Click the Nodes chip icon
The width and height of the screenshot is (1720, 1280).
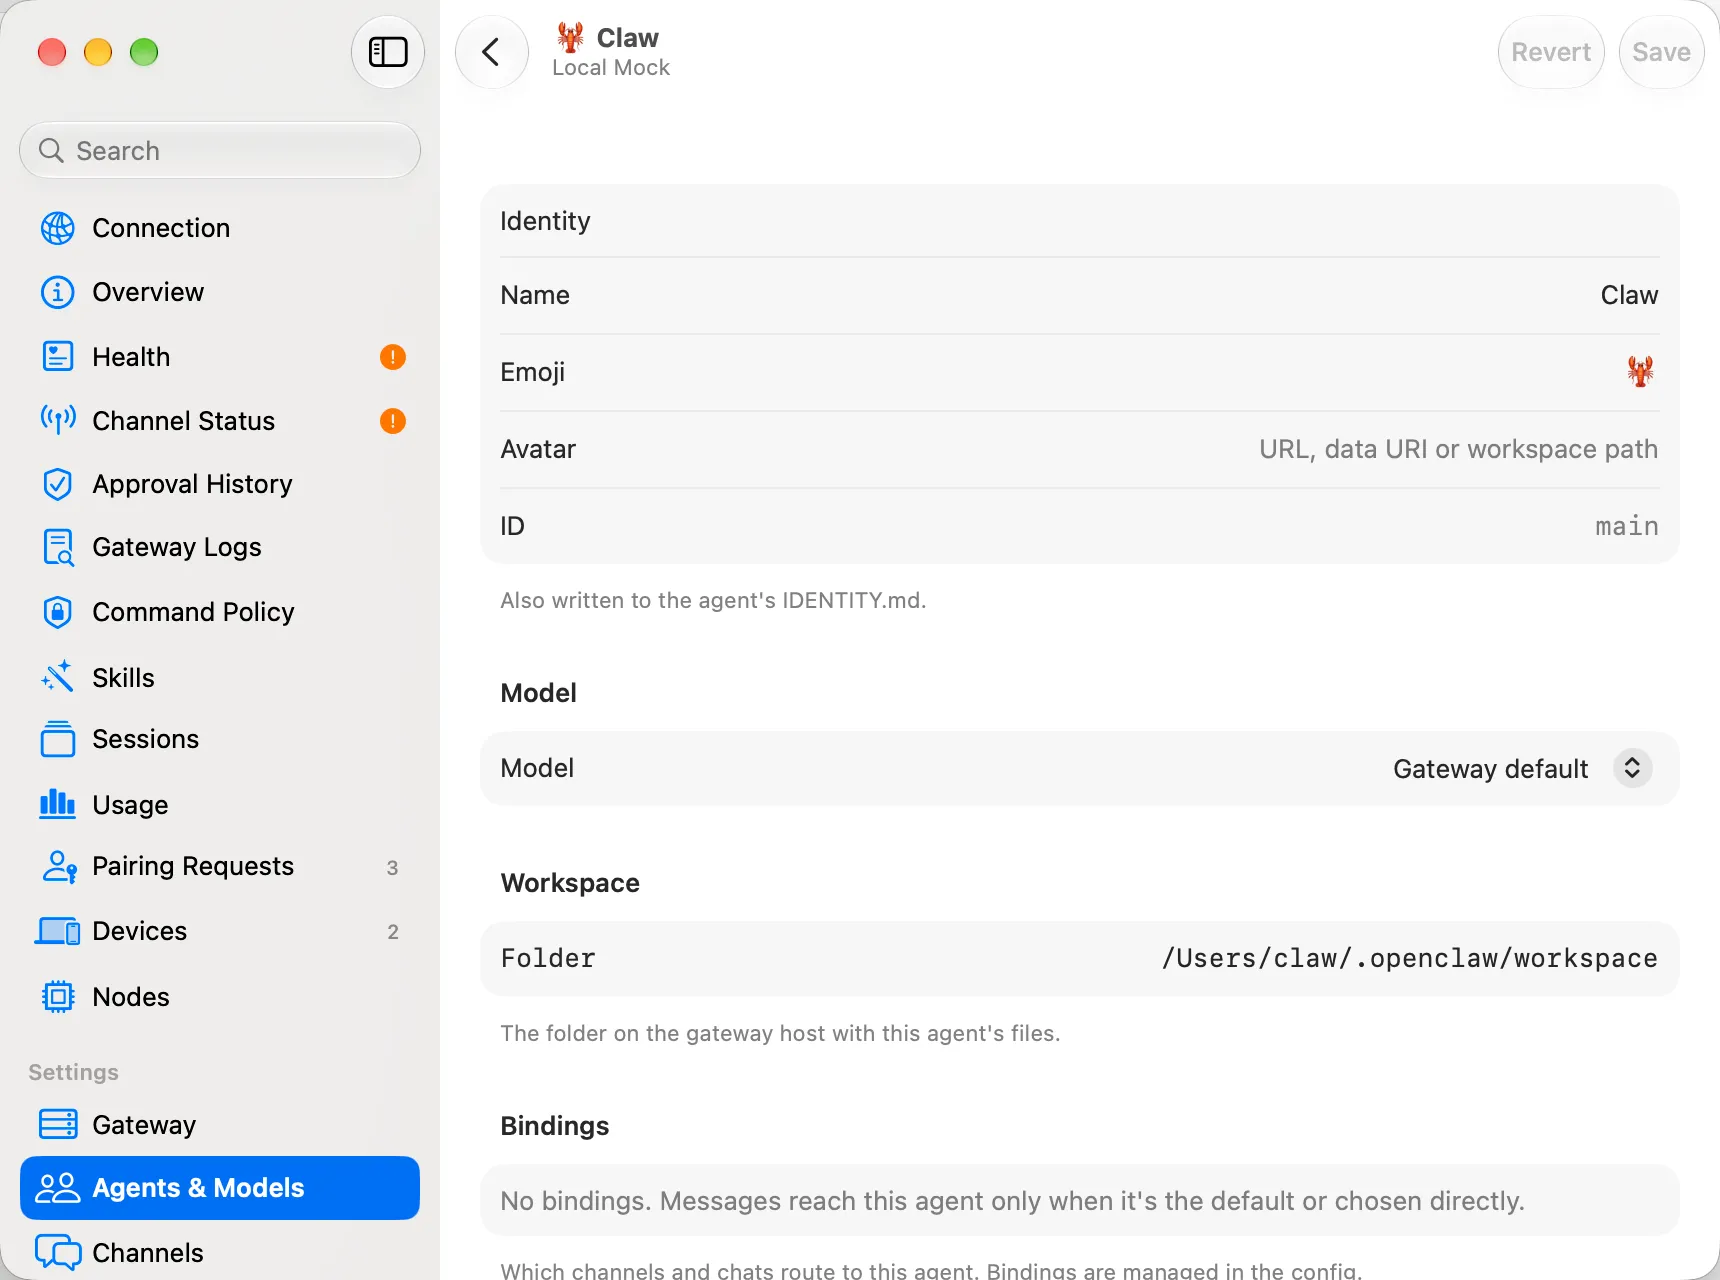[x=58, y=997]
